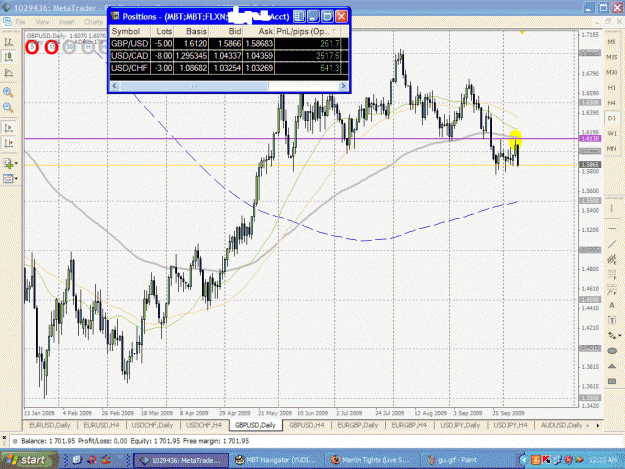Image resolution: width=625 pixels, height=469 pixels.
Task: Open the indicators list dropdown arrow
Action: [16, 163]
